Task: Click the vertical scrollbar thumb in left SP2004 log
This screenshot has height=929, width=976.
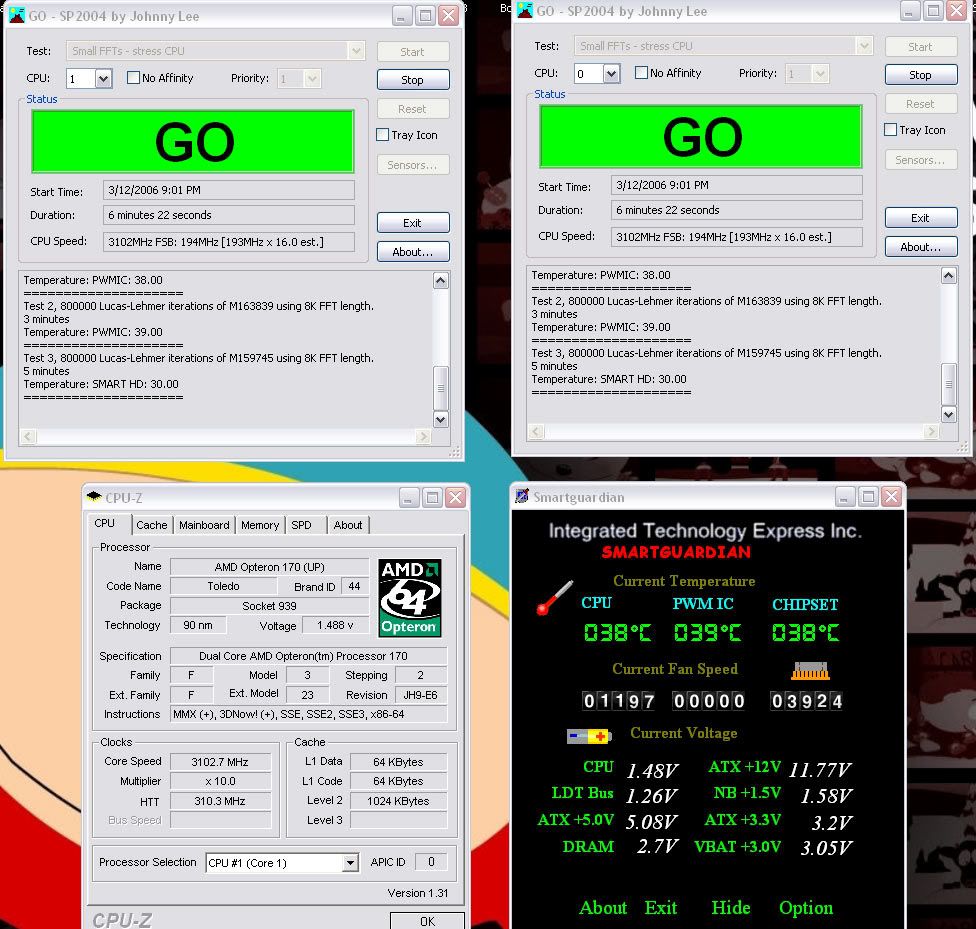Action: pyautogui.click(x=440, y=387)
